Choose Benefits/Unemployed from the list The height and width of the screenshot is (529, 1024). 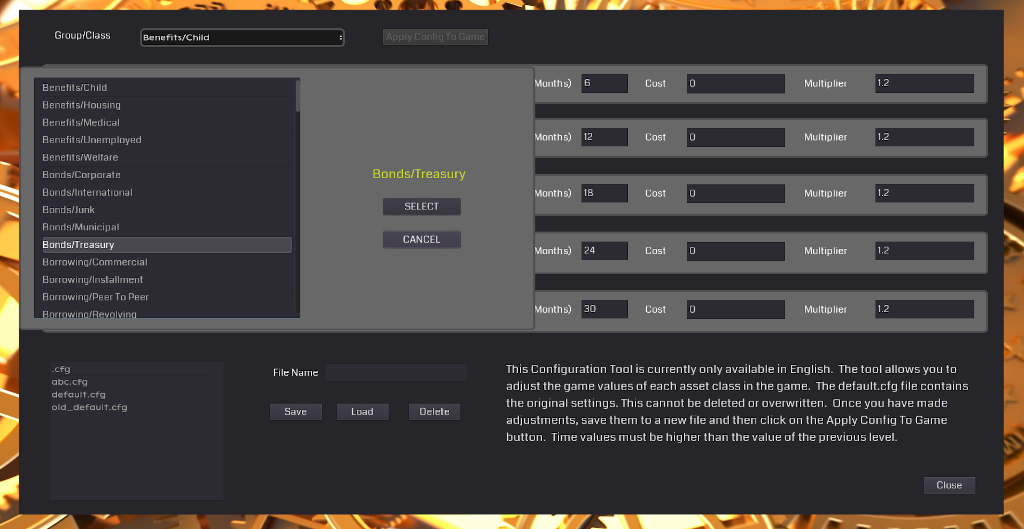[91, 140]
